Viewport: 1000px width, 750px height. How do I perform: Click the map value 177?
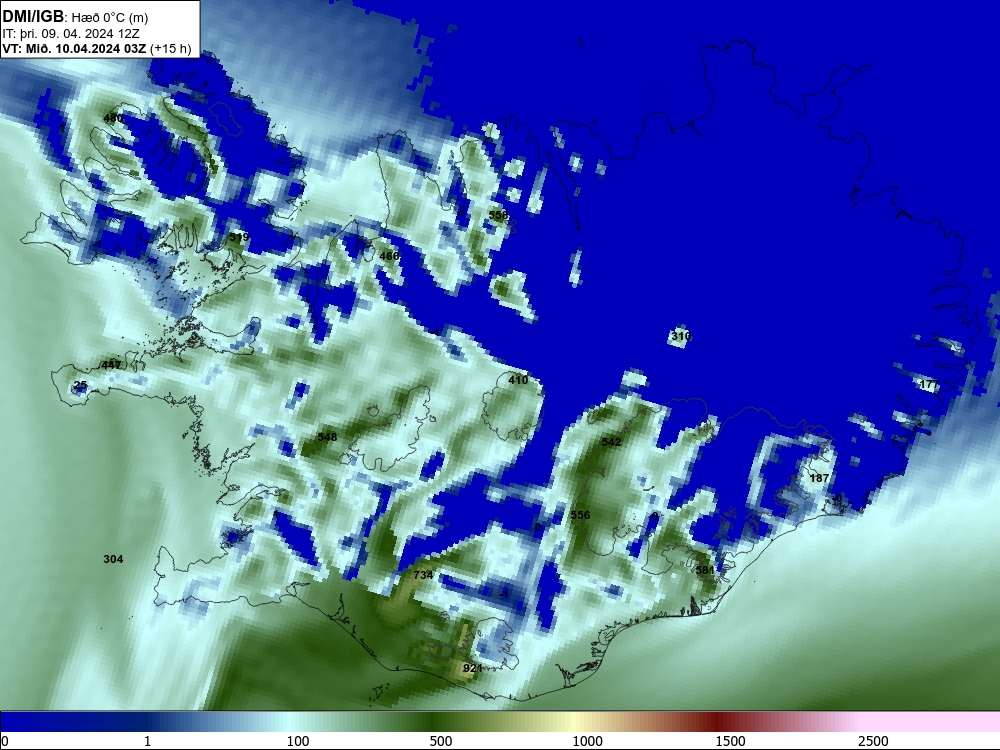point(929,385)
